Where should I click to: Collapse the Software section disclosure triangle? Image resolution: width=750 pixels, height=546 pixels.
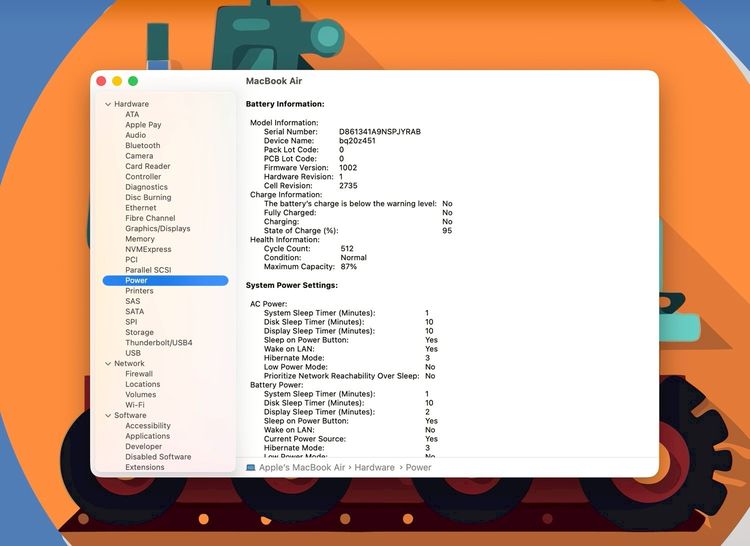[108, 416]
